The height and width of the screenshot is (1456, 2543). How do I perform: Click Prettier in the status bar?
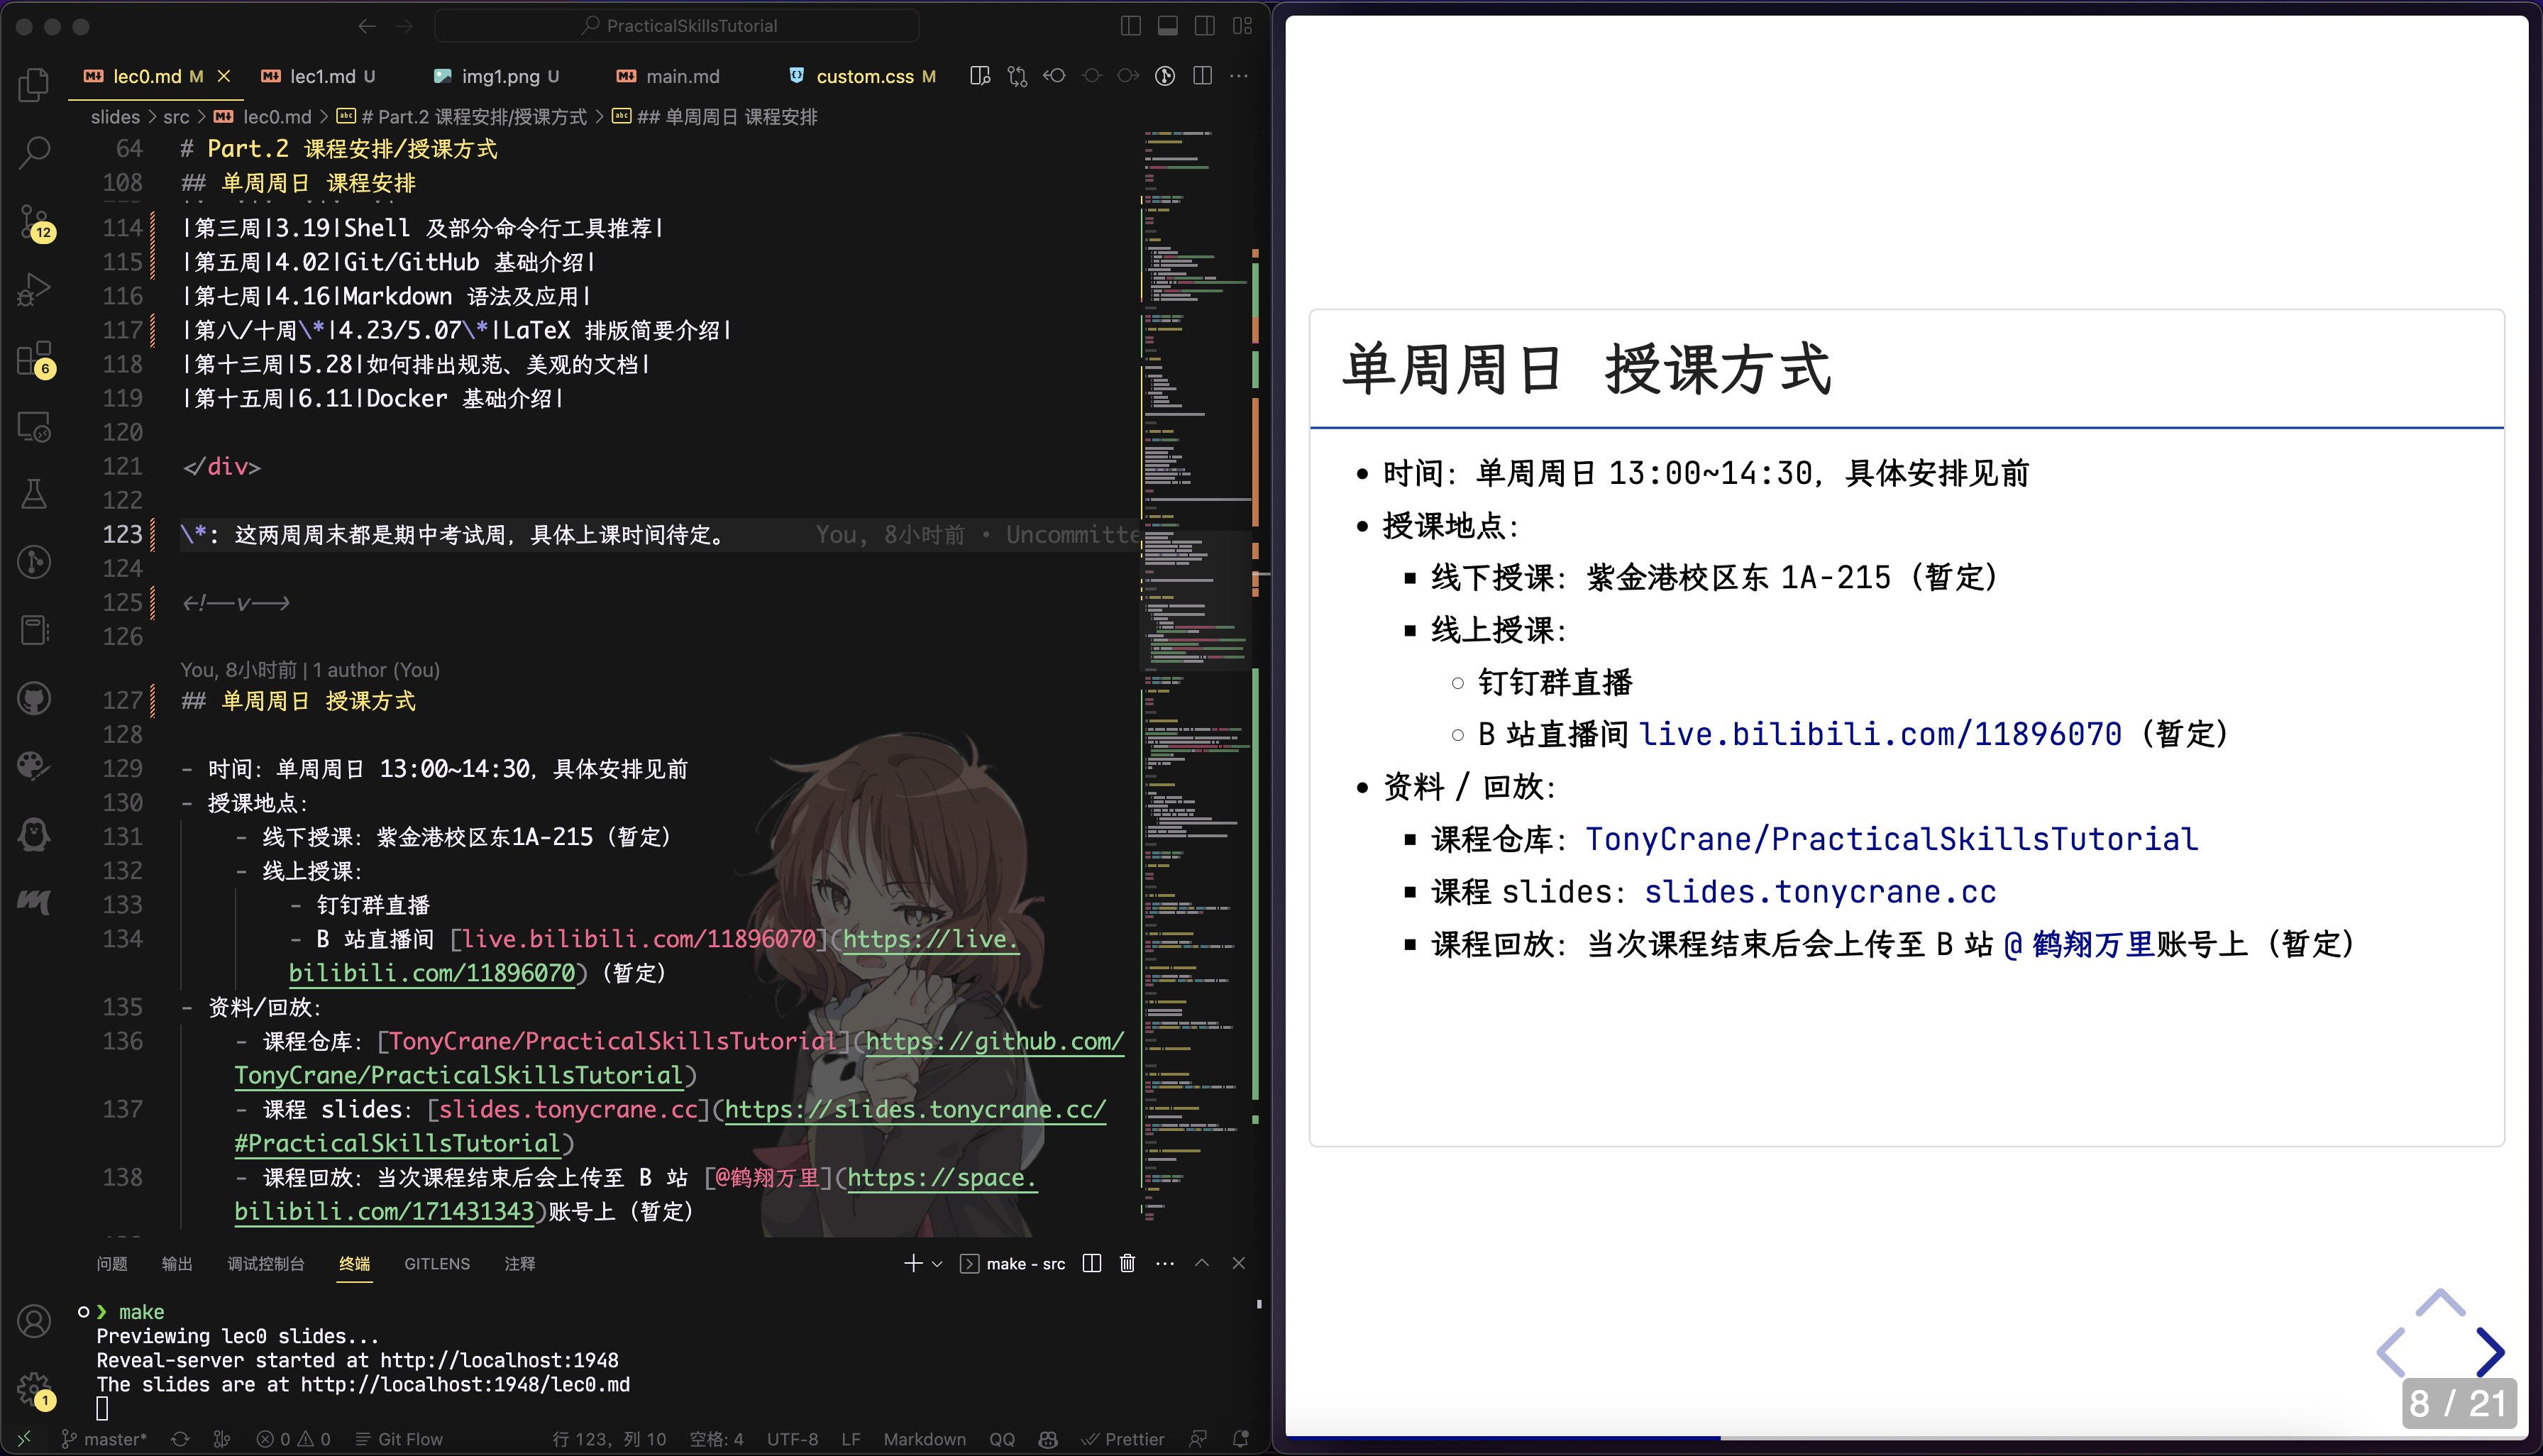pos(1124,1439)
